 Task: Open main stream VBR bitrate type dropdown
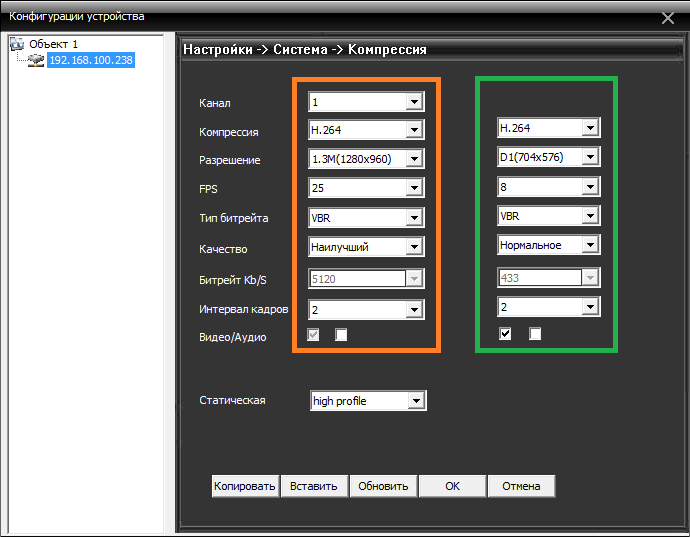pos(366,217)
